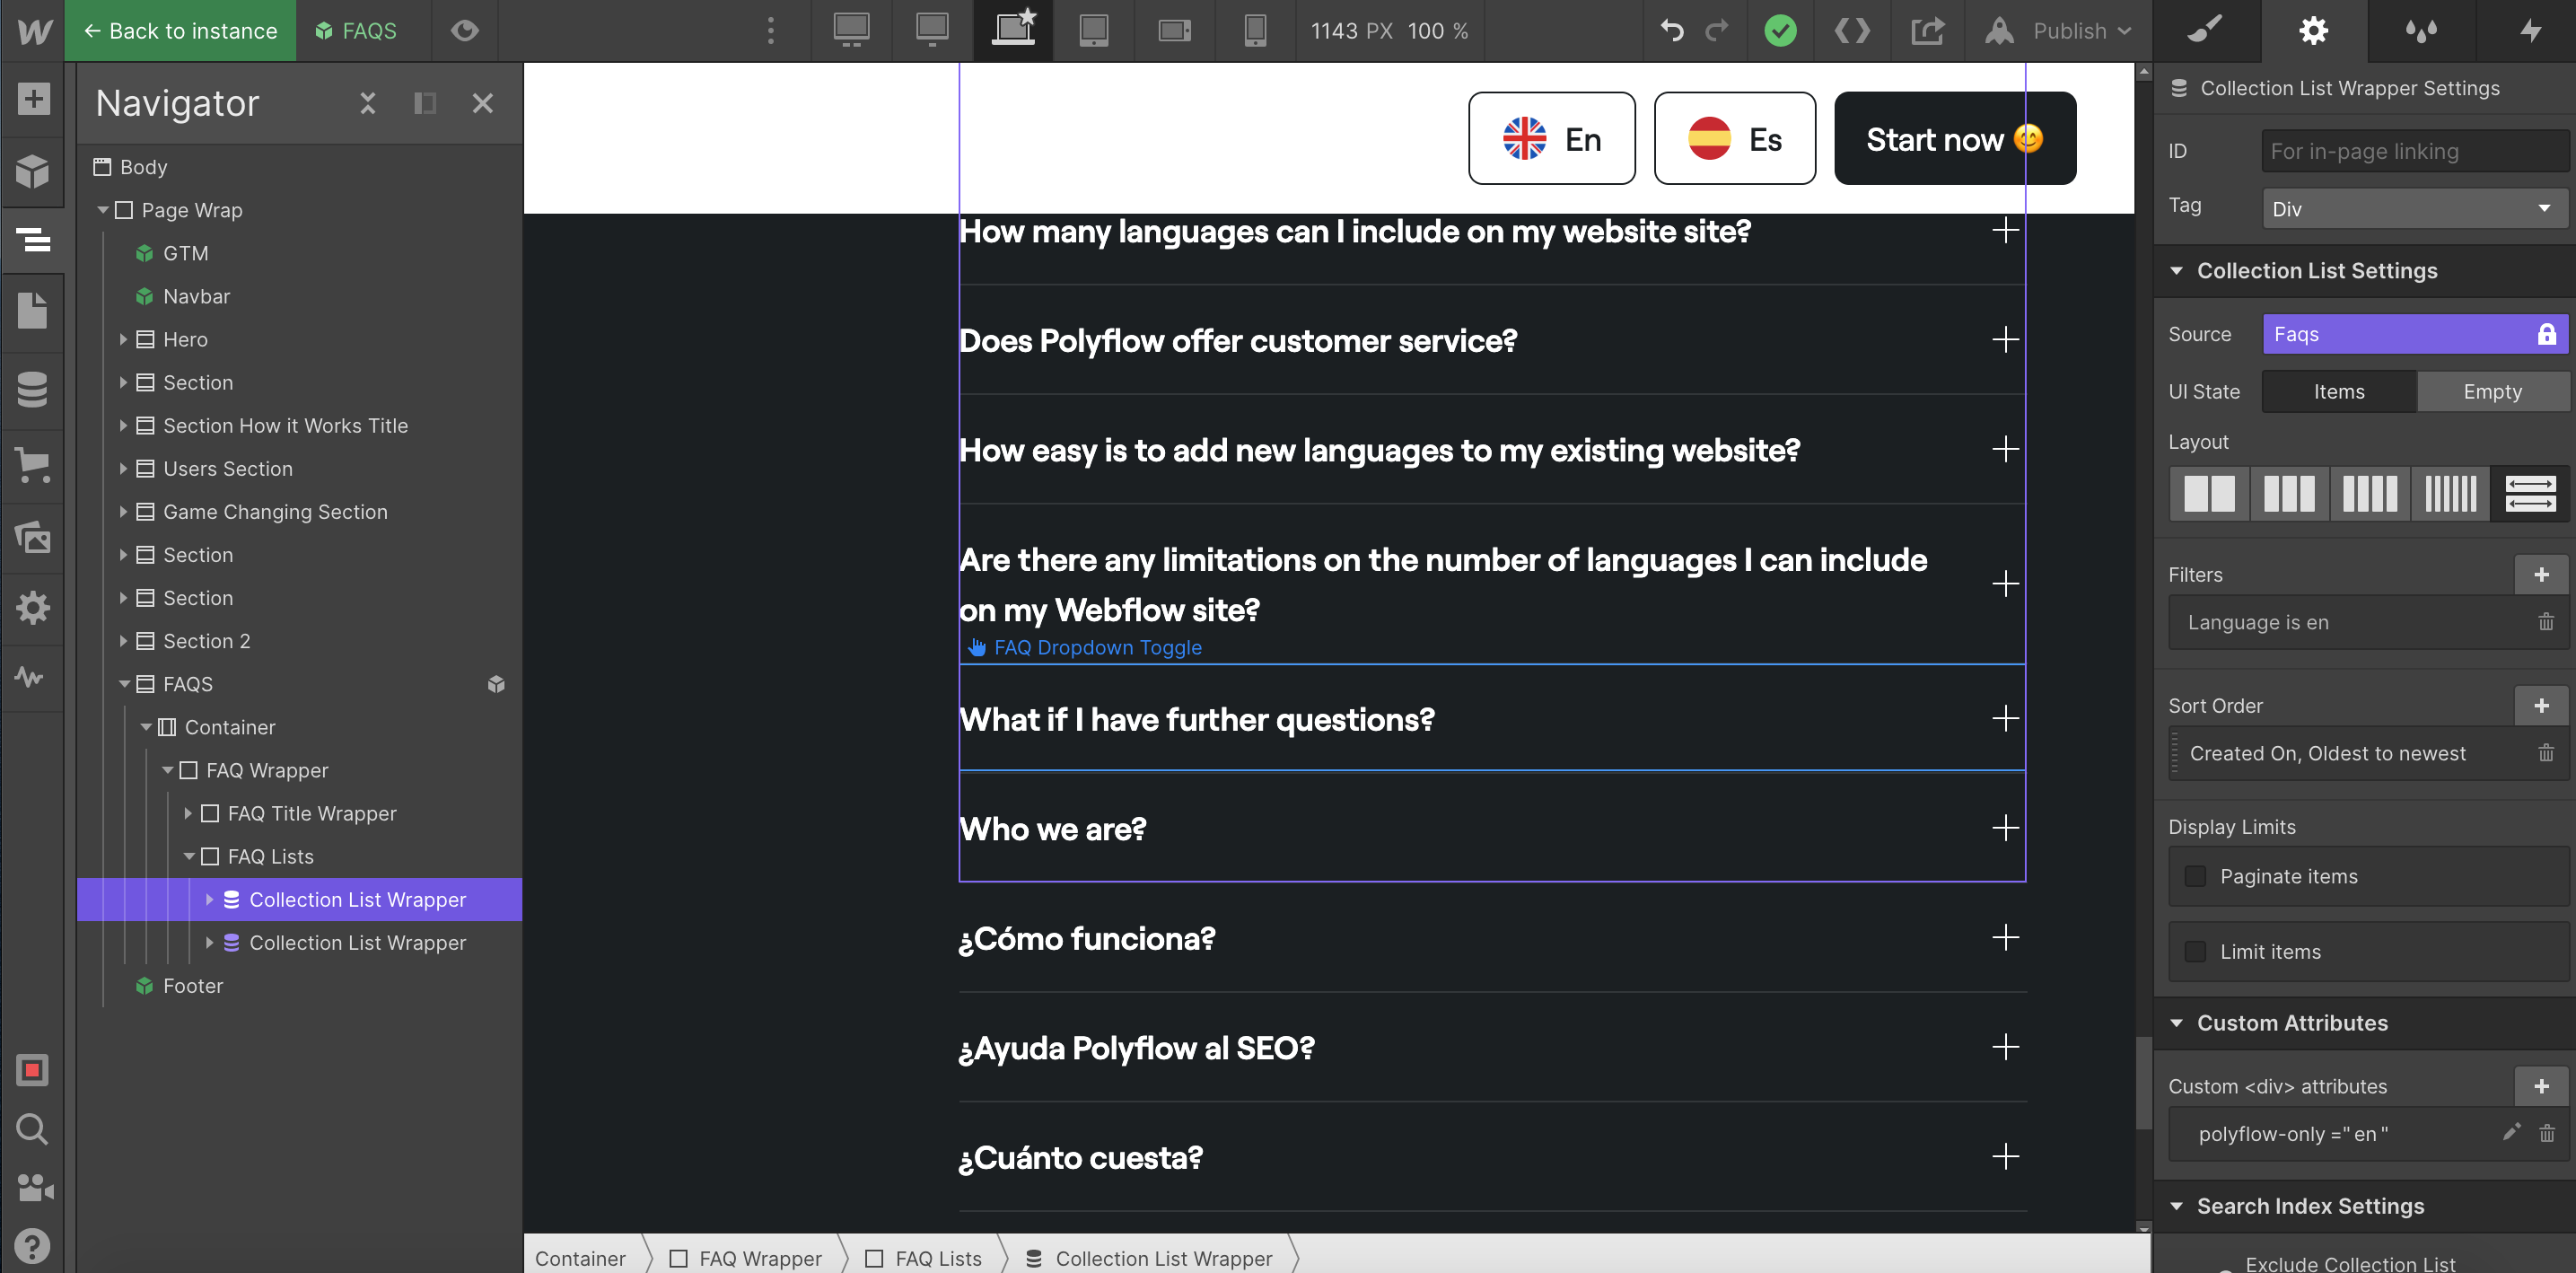2576x1273 pixels.
Task: Click the Webflow logo menu
Action: click(33, 30)
